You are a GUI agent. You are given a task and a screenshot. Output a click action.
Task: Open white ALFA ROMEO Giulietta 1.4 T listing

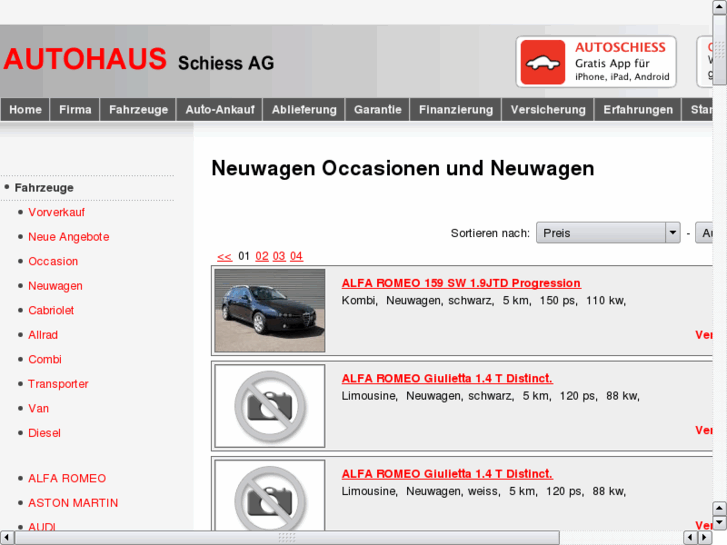[x=447, y=474]
